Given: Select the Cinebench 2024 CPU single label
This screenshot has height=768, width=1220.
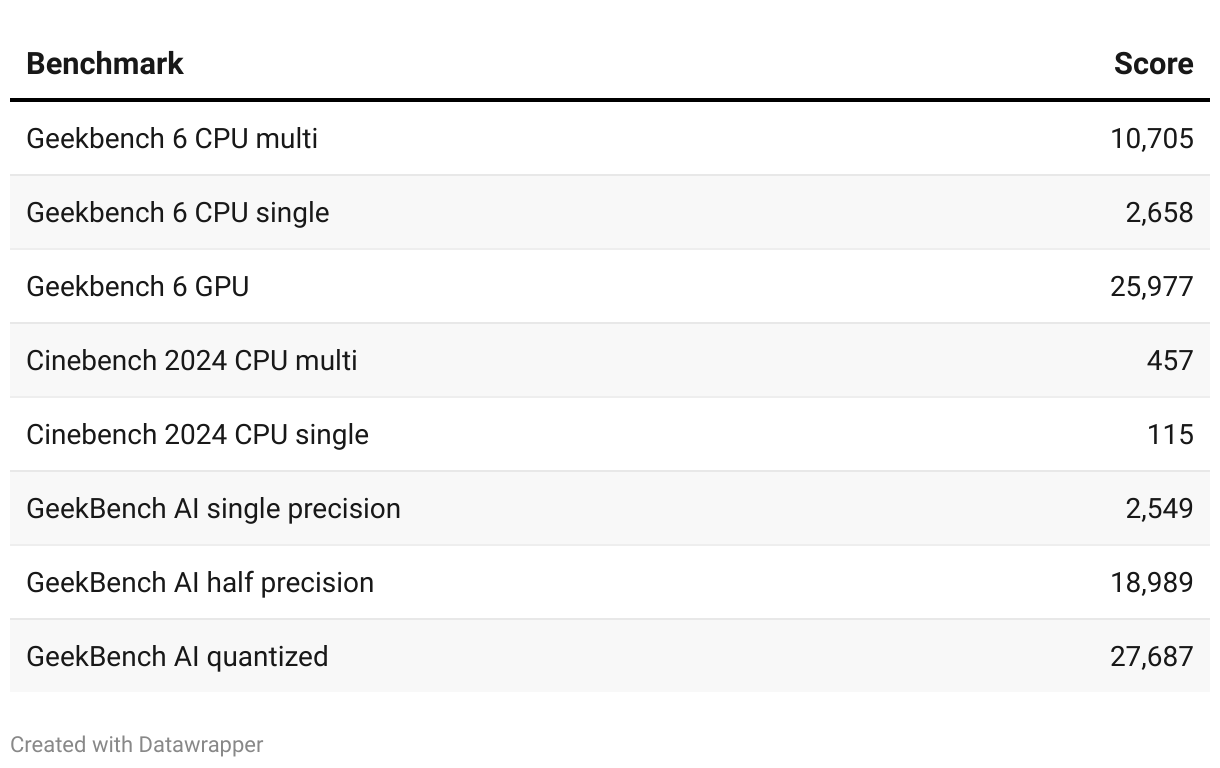Looking at the screenshot, I should 197,434.
